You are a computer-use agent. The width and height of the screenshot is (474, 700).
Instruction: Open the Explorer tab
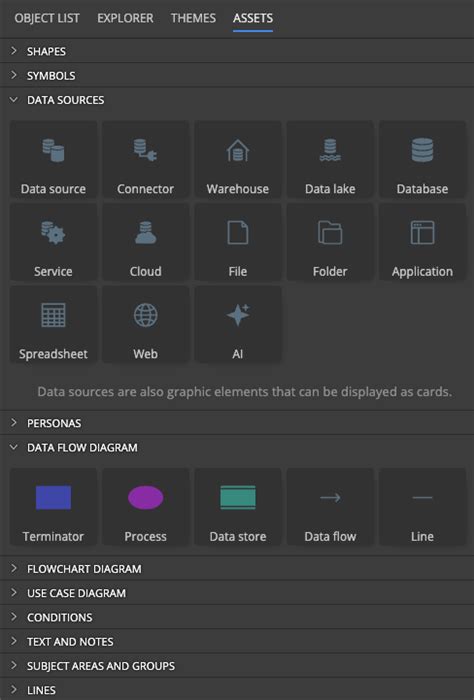click(125, 18)
